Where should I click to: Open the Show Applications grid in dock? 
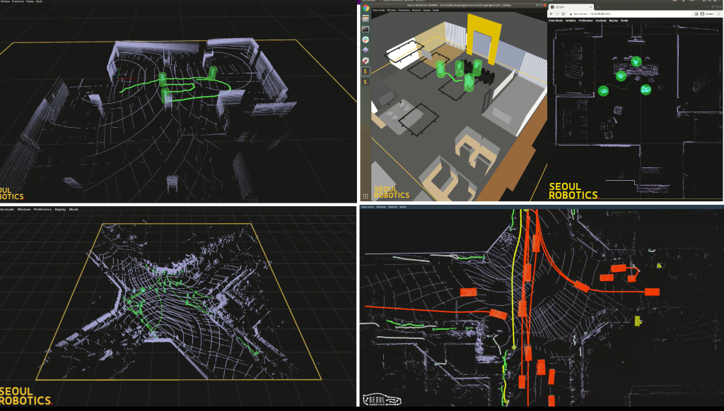point(365,196)
